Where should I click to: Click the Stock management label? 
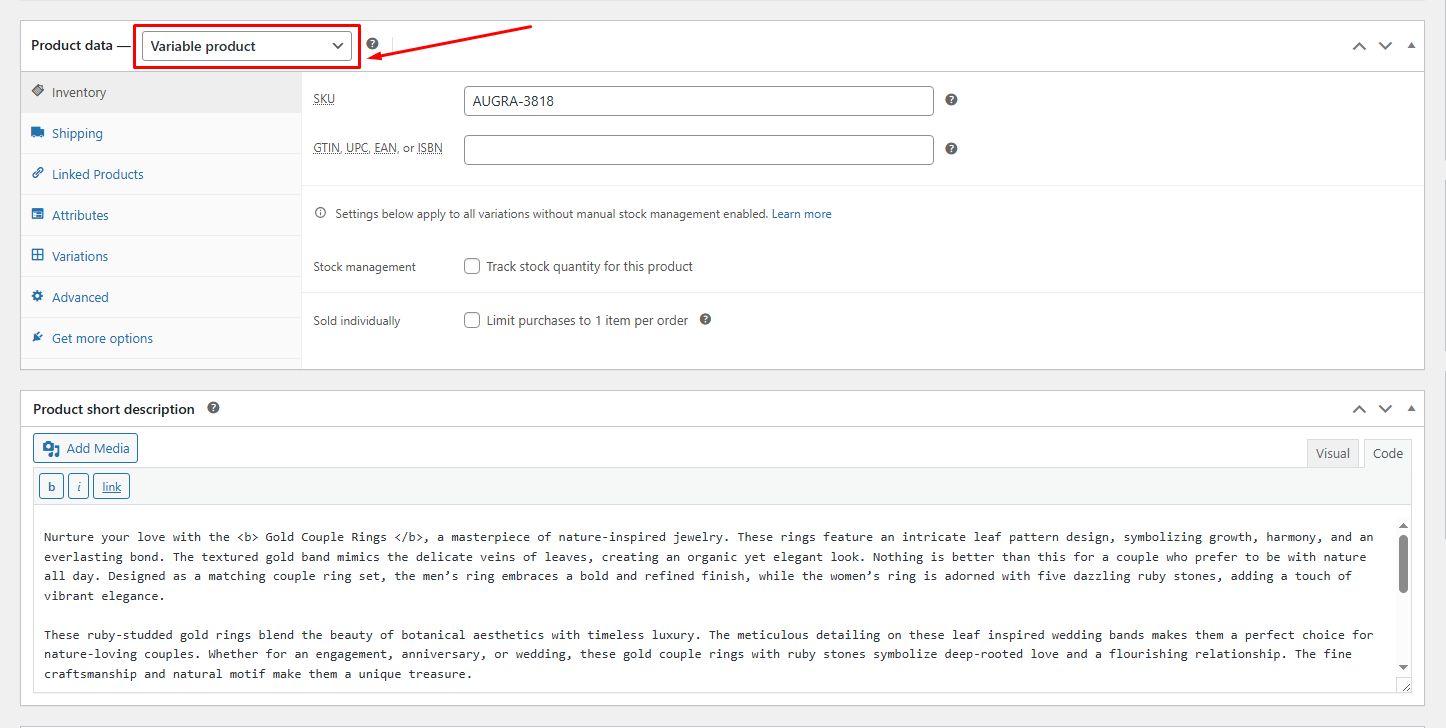[364, 267]
